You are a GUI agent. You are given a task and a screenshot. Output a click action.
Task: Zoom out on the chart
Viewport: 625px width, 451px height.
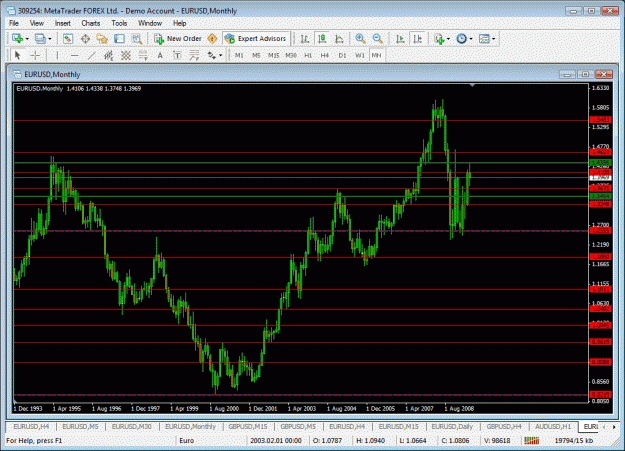[377, 39]
